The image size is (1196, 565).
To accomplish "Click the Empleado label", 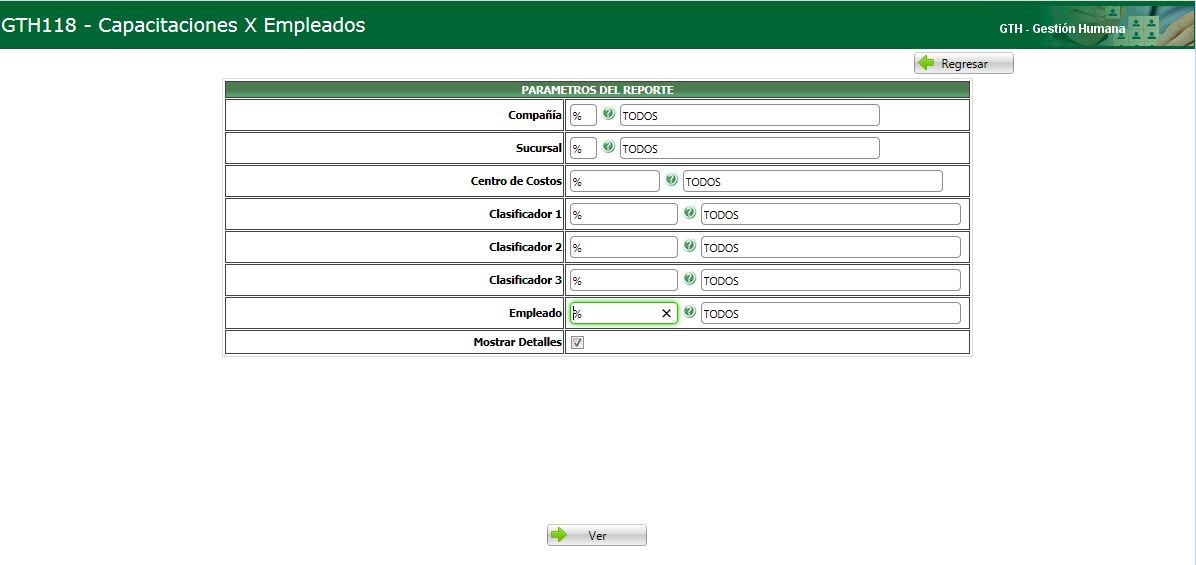I will point(535,313).
